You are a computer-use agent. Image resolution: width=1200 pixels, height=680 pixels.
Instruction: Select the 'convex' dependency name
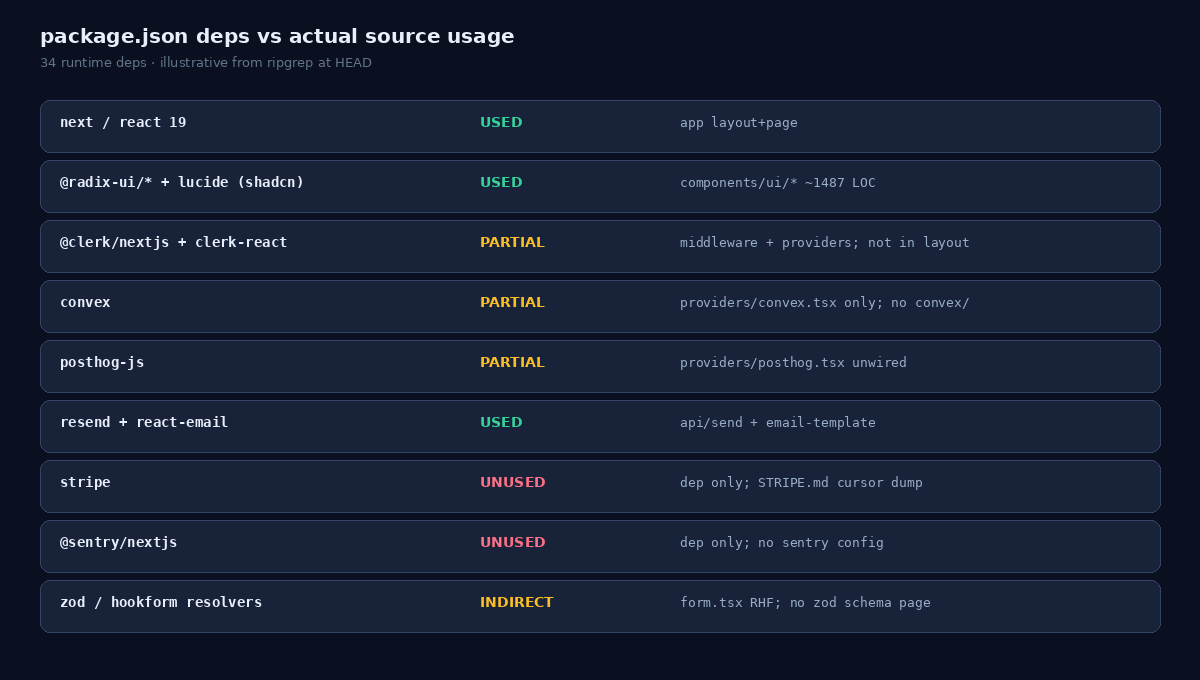point(85,303)
